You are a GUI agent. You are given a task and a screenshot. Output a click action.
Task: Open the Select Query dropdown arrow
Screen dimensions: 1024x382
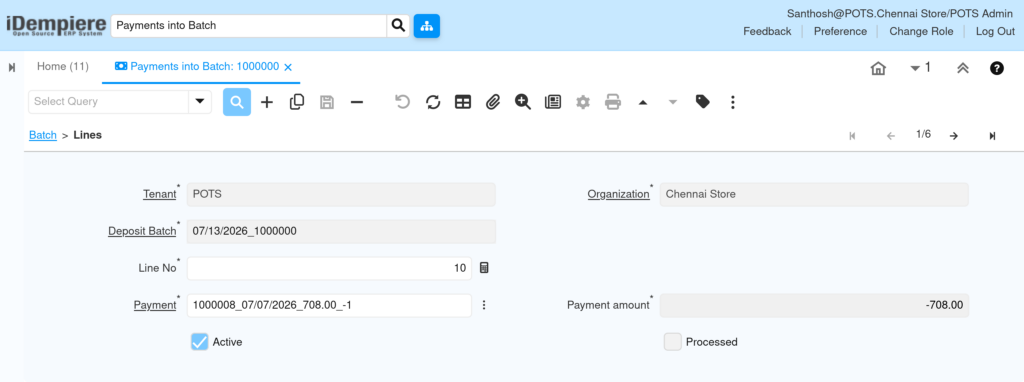(200, 102)
